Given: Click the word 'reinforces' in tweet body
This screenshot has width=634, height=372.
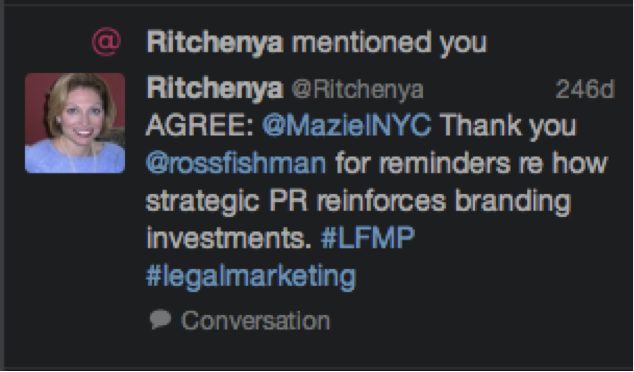Looking at the screenshot, I should click(381, 201).
